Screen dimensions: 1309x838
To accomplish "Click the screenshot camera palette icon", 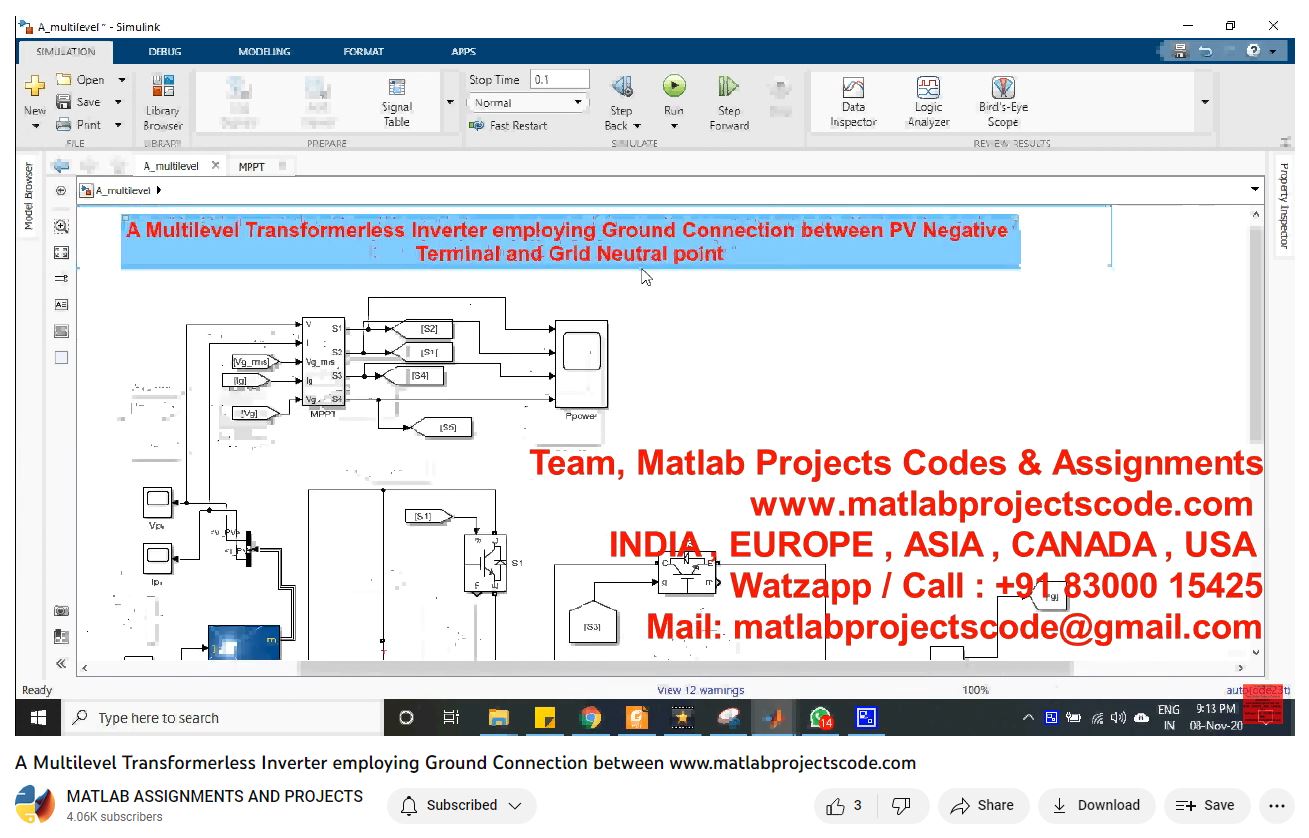I will pyautogui.click(x=61, y=611).
